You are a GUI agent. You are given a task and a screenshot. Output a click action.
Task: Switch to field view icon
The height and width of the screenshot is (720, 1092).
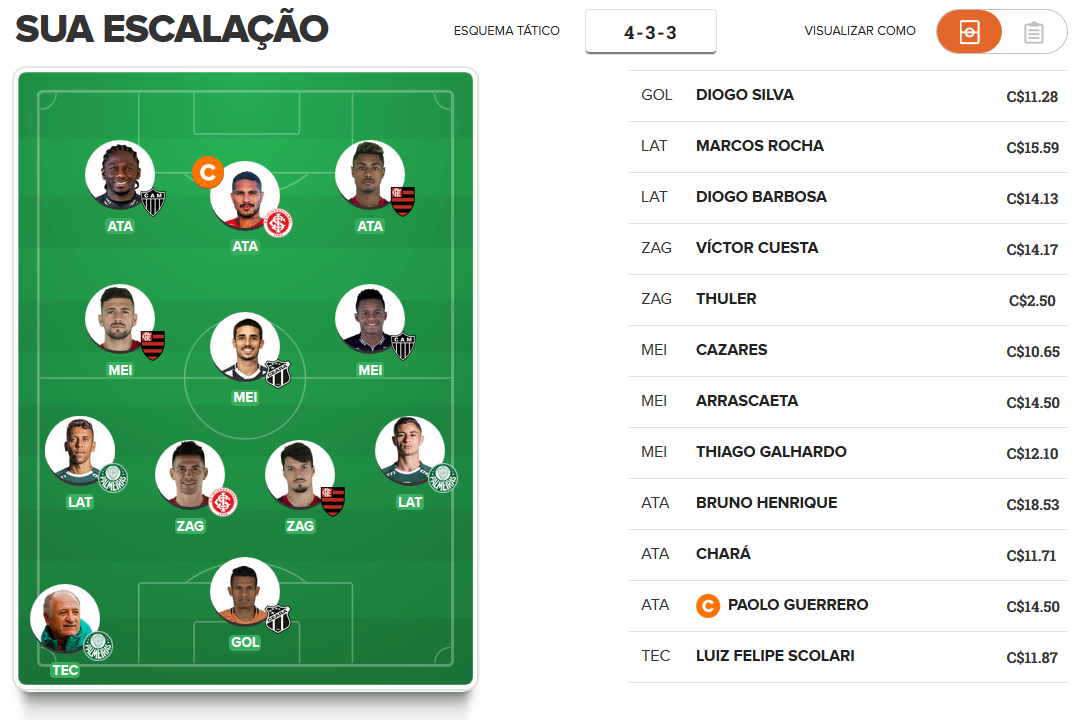click(969, 32)
